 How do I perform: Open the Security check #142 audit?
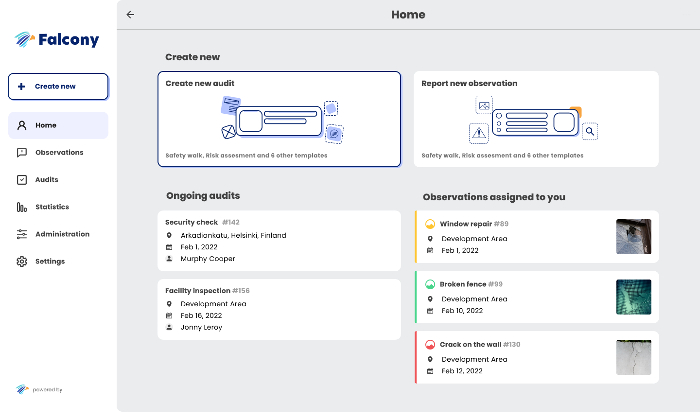[278, 240]
